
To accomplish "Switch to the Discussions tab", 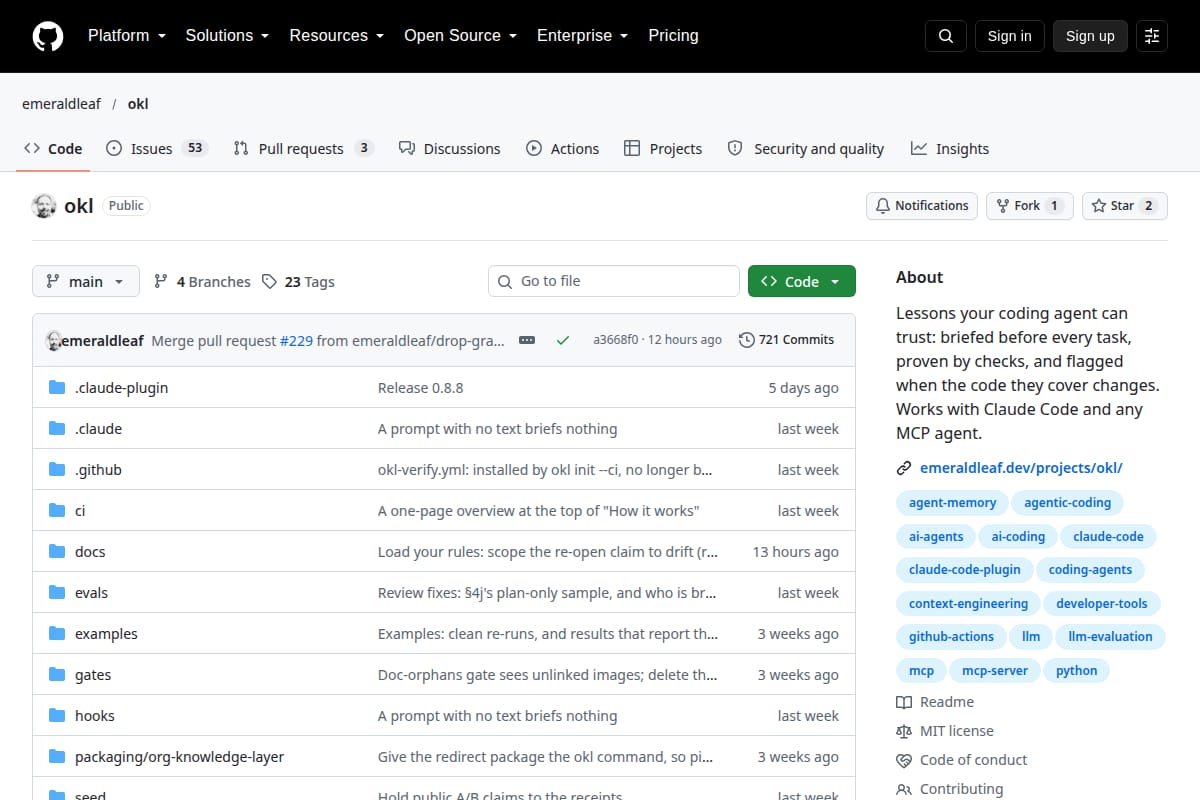I will pos(449,149).
